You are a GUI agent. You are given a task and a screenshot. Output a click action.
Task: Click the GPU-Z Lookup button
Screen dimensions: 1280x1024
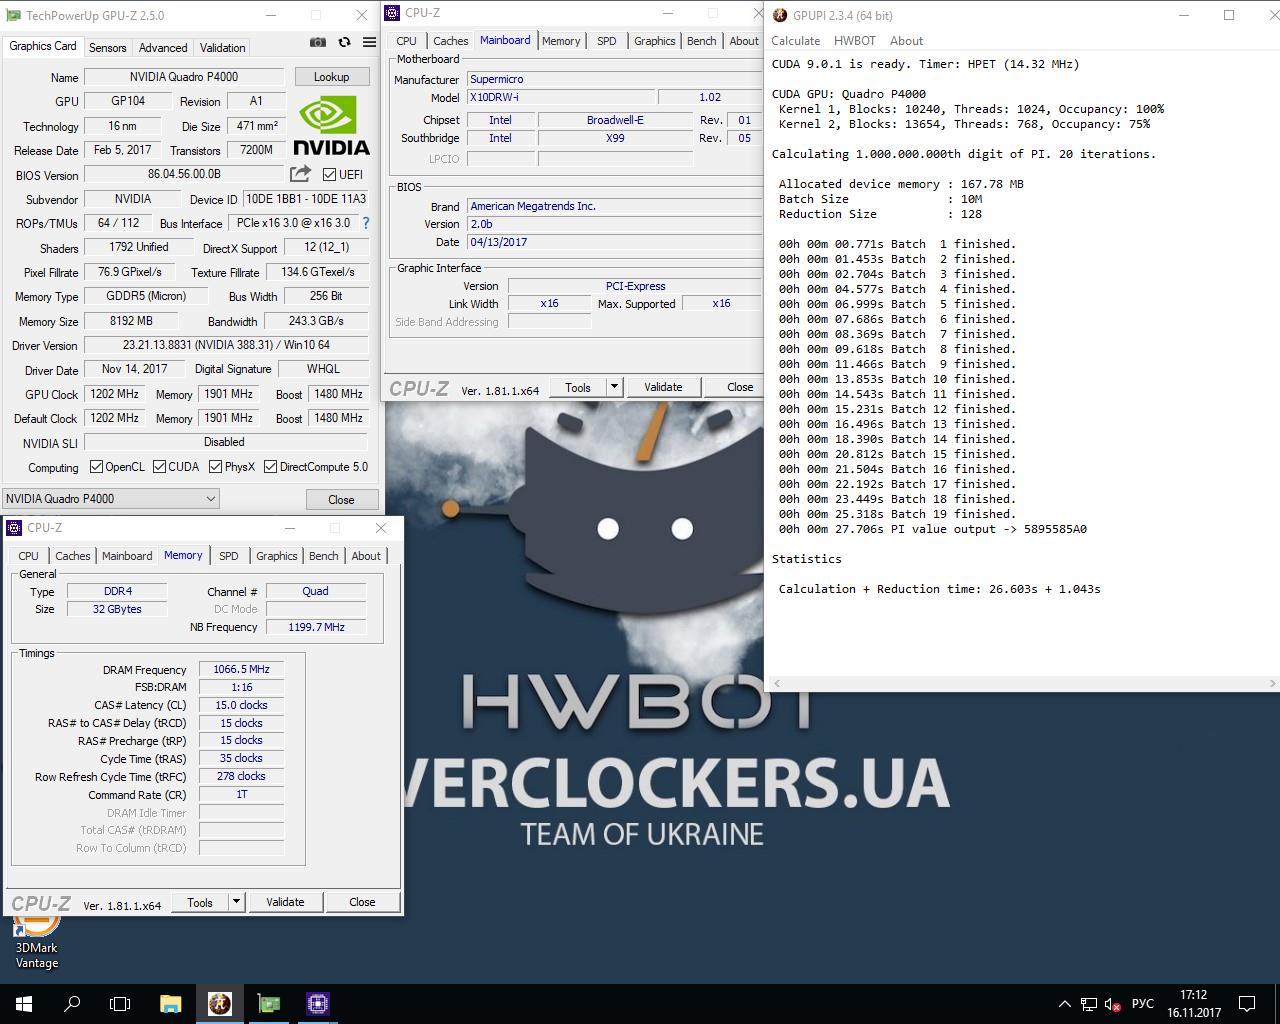(331, 76)
